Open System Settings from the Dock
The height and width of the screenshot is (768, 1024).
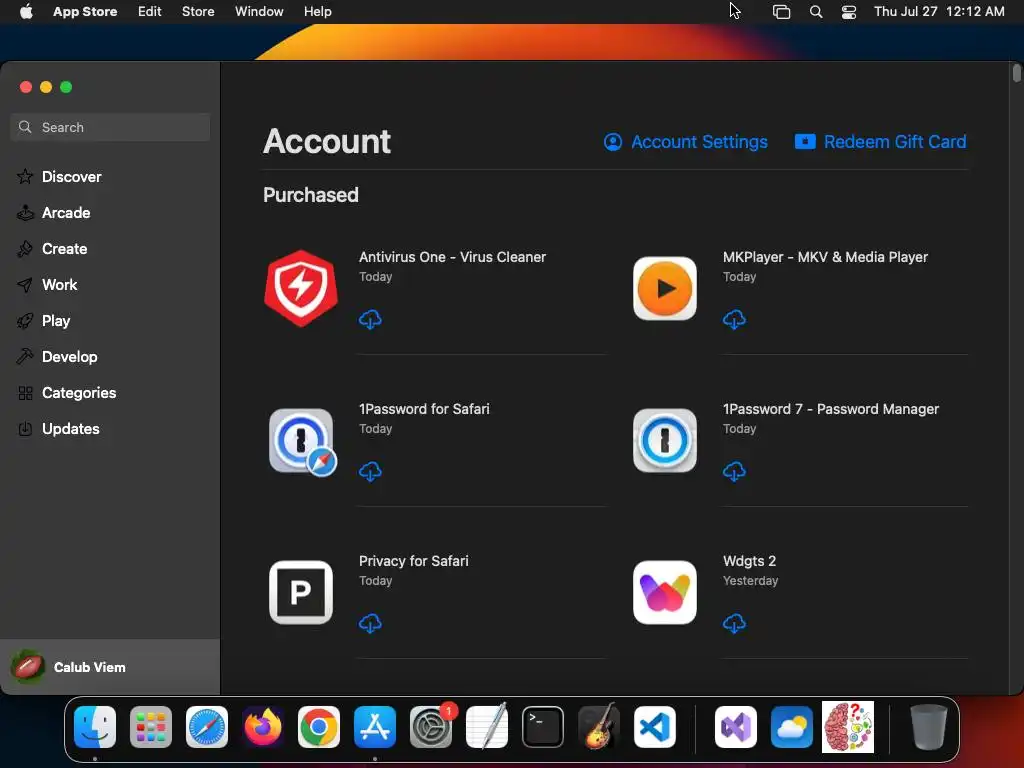click(x=431, y=727)
